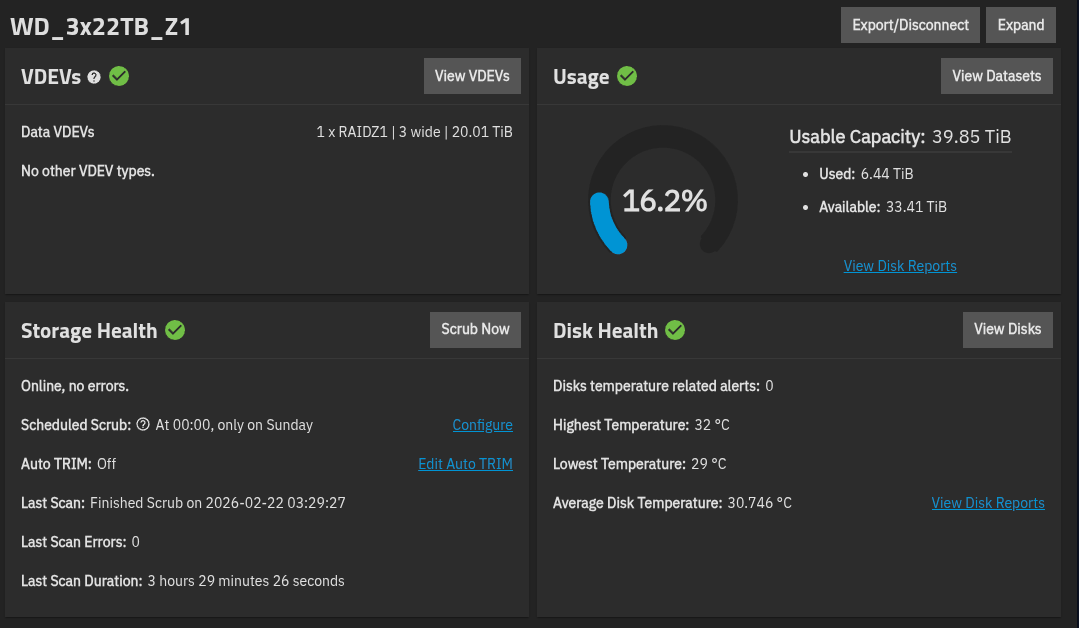The width and height of the screenshot is (1079, 628).
Task: Open View Datasets
Action: (996, 76)
